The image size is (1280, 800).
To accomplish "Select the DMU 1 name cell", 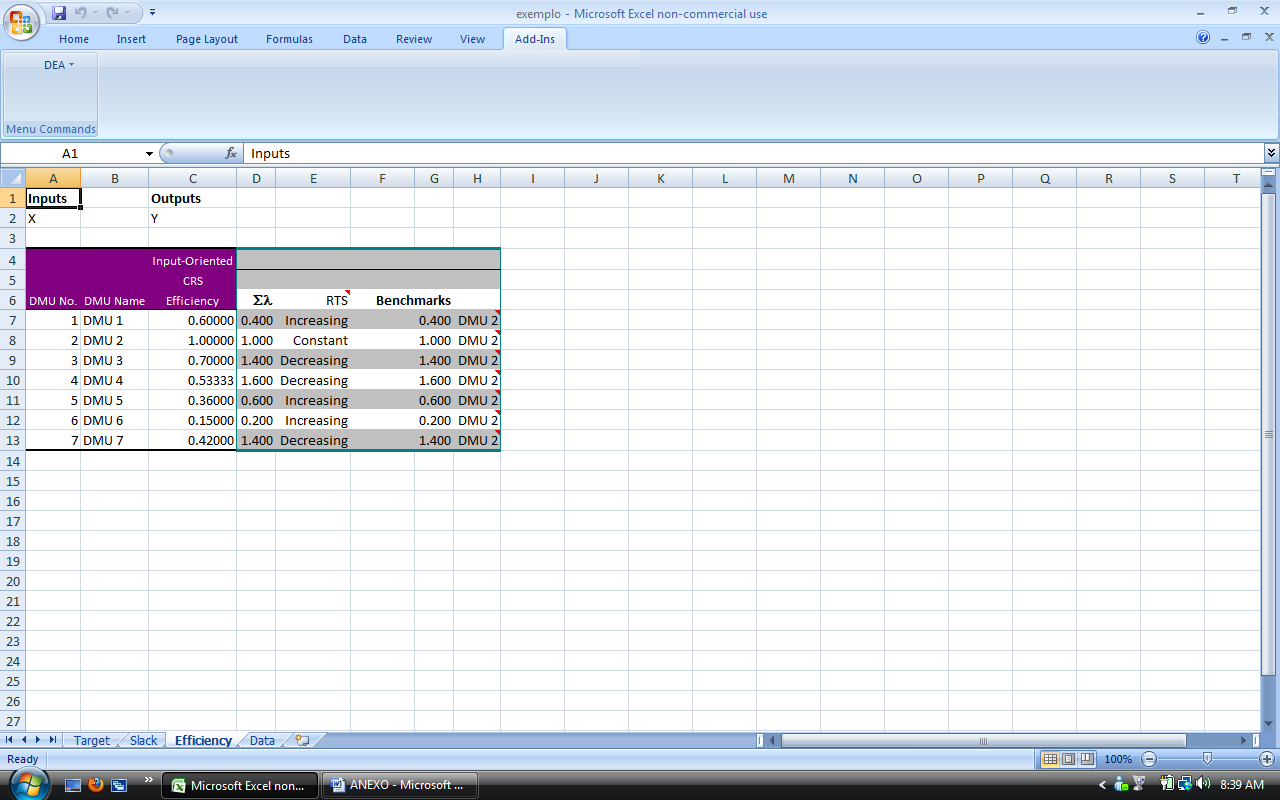I will (x=115, y=320).
